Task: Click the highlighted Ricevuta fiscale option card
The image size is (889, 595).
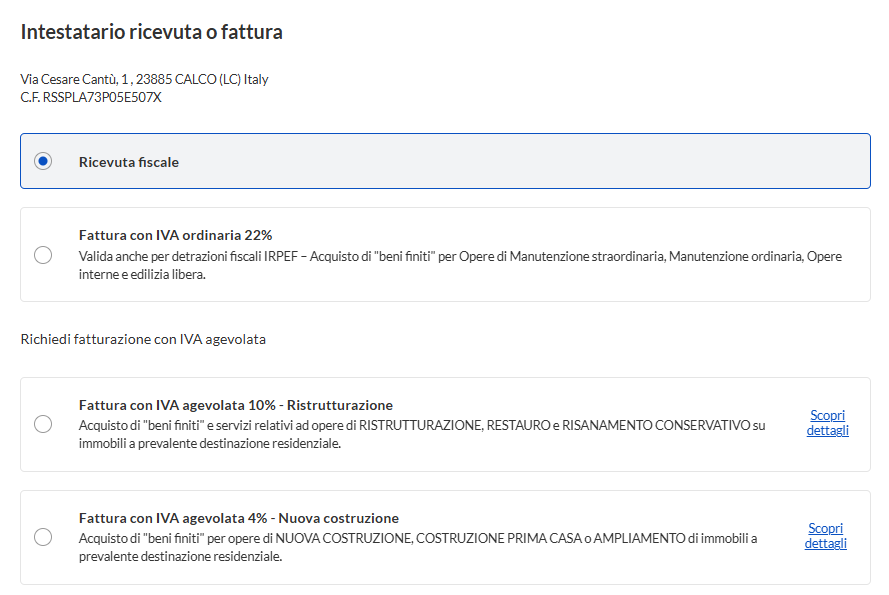Action: point(445,161)
